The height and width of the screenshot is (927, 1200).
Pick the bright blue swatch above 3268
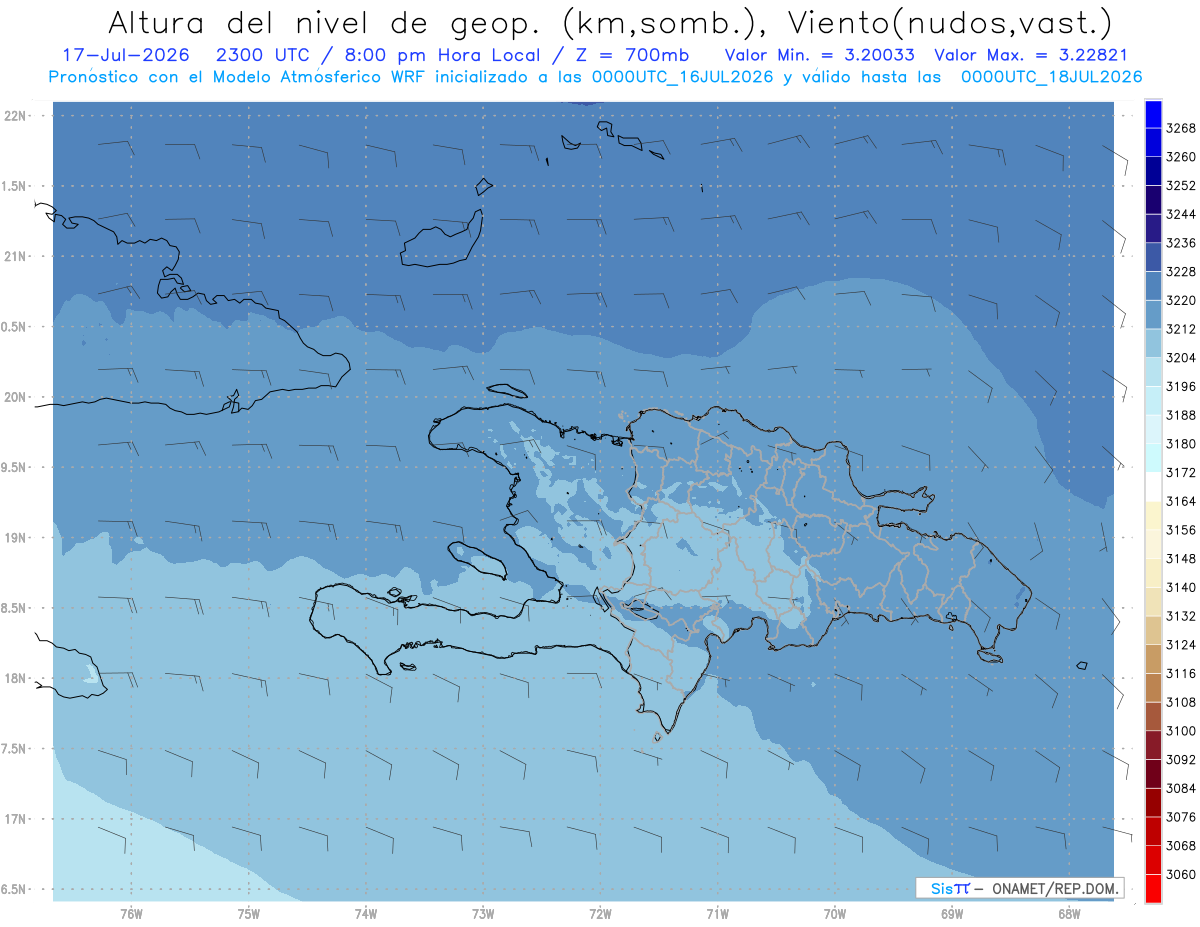1153,114
